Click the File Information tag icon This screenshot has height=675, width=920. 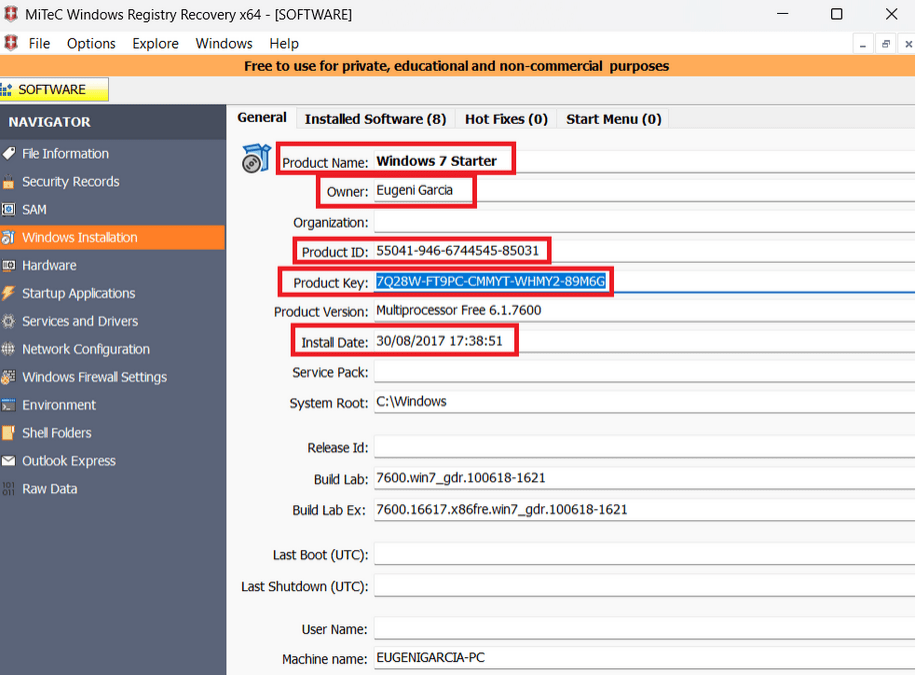(x=8, y=154)
